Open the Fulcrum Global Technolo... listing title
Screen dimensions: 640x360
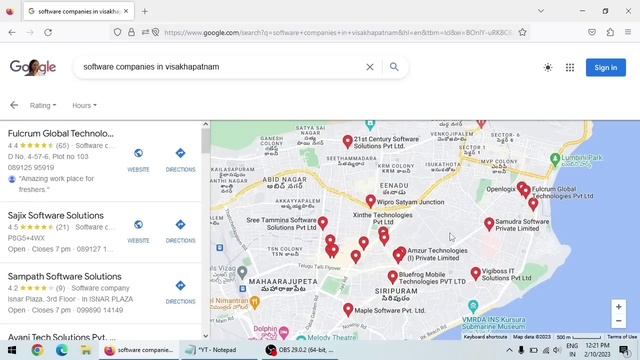click(x=61, y=133)
